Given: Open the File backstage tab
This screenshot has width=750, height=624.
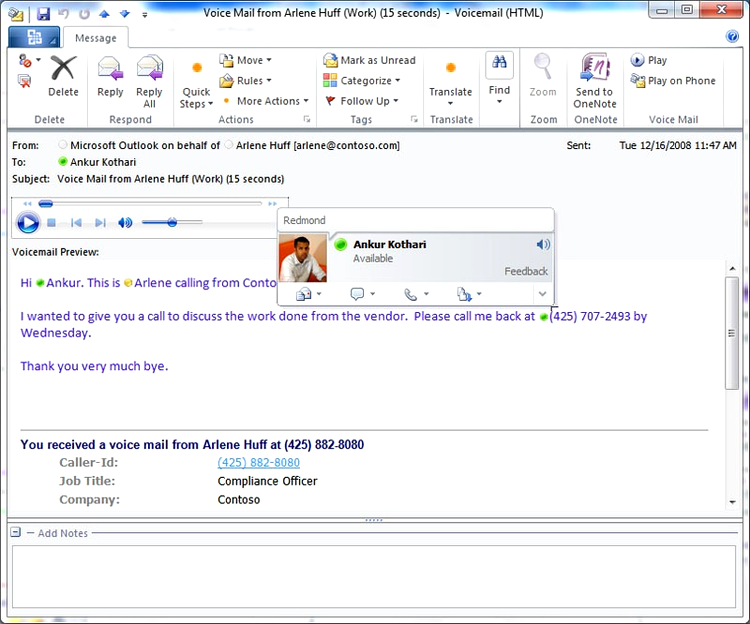Looking at the screenshot, I should tap(34, 37).
